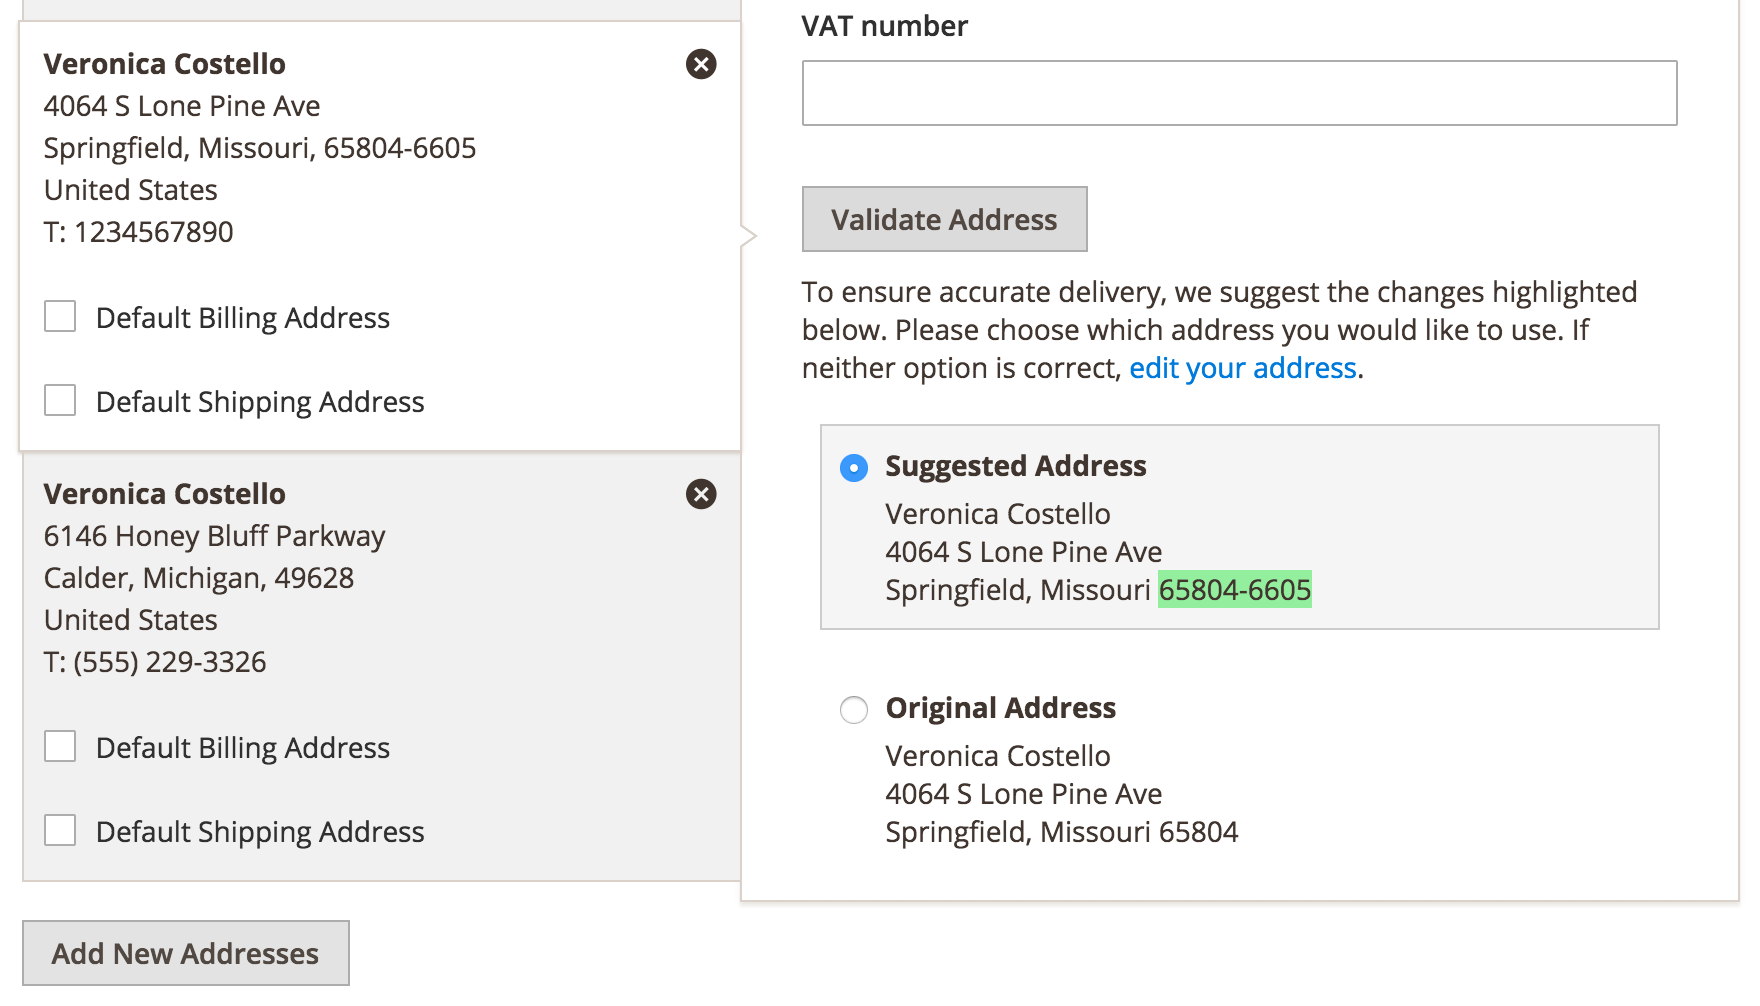
Task: Focus the VAT number text field
Action: tap(1239, 93)
